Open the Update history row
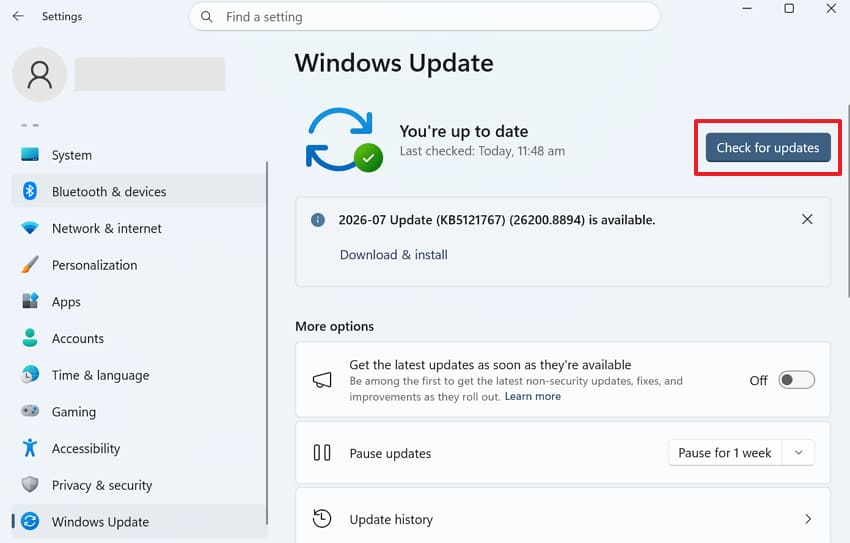This screenshot has width=850, height=543. (563, 515)
